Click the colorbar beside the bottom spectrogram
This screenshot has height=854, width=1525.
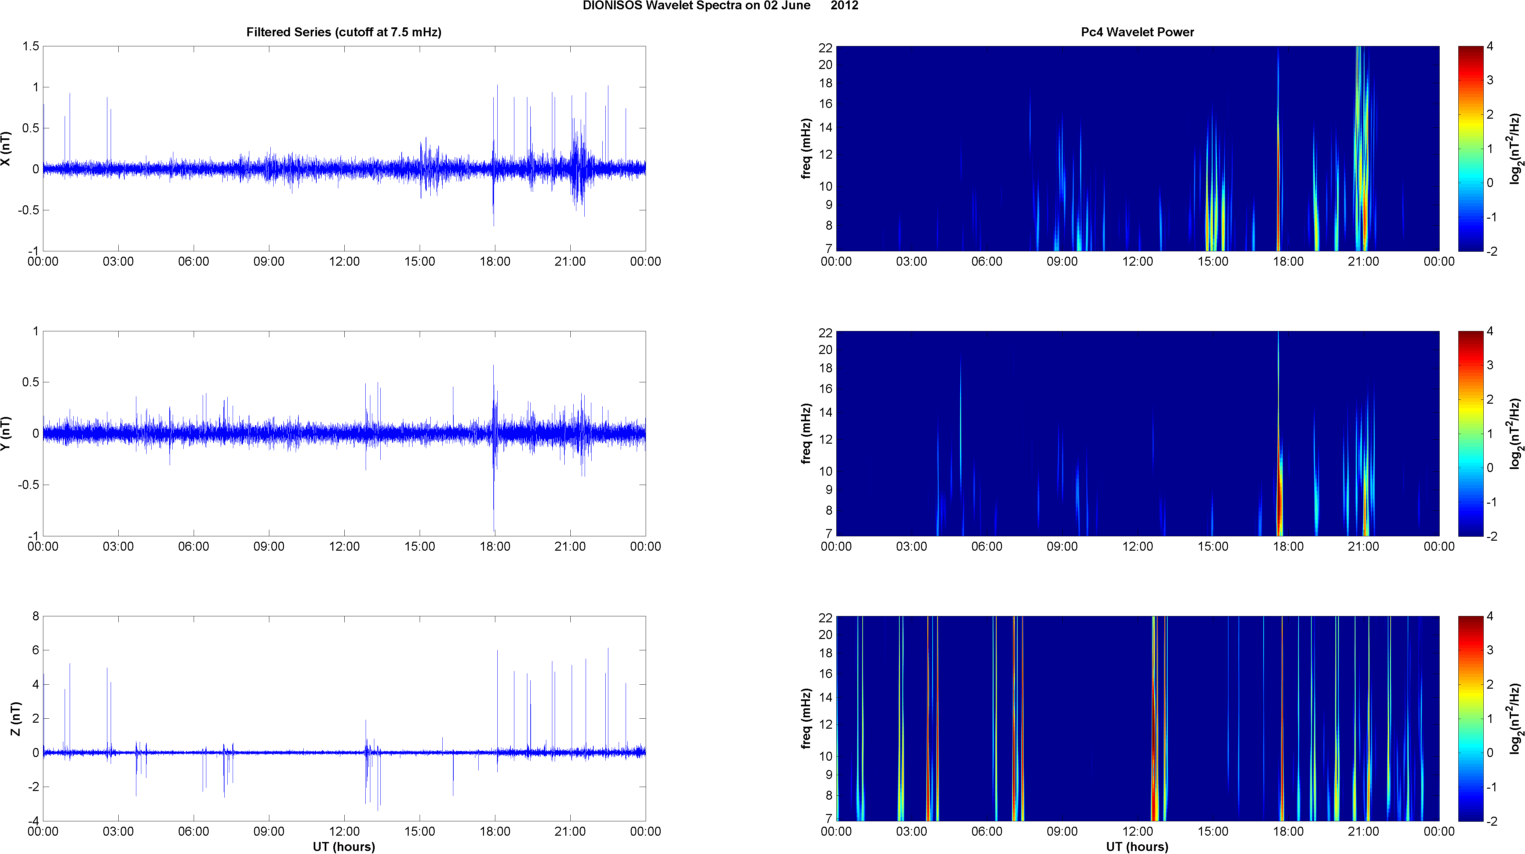click(1470, 718)
